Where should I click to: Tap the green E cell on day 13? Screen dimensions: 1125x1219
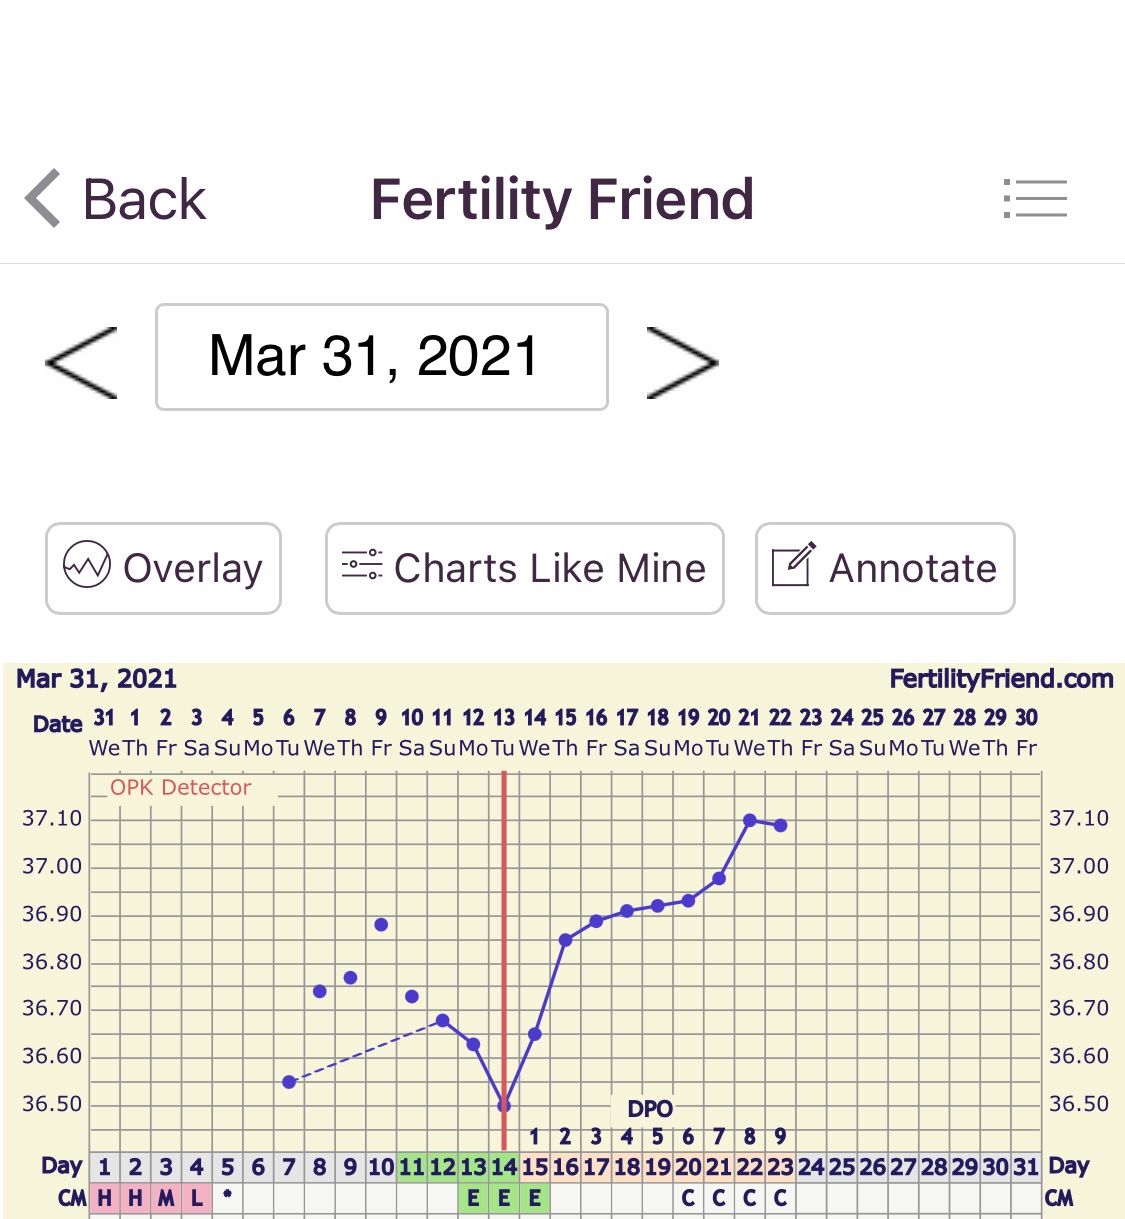[x=473, y=1198]
